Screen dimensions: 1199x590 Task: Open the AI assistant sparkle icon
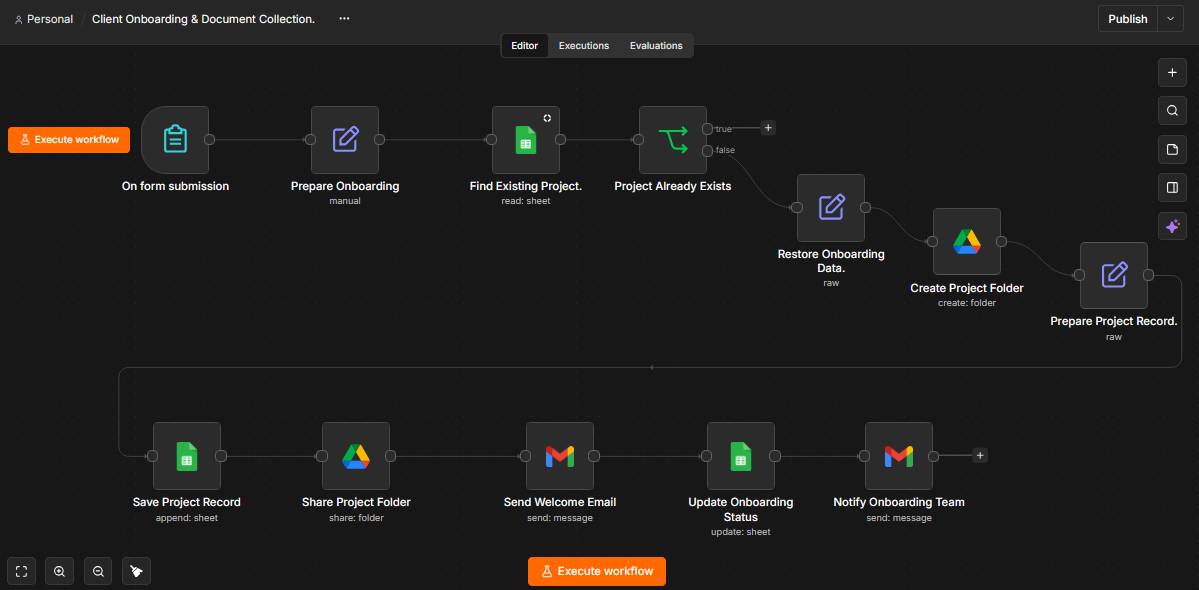(x=1171, y=226)
